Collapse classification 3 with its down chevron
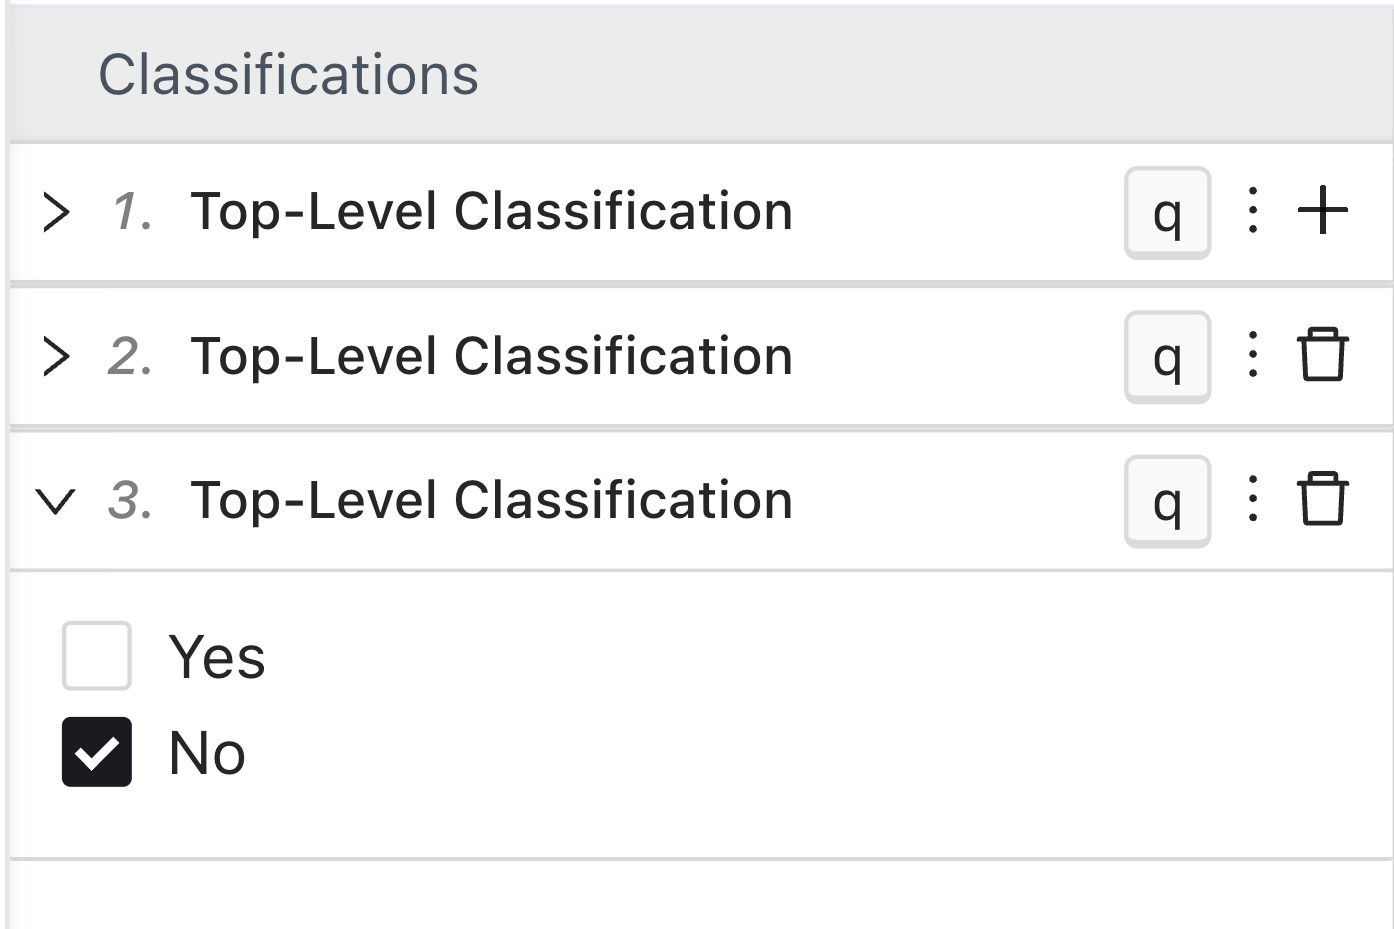Screen dimensions: 1394x929 pyautogui.click(x=55, y=501)
